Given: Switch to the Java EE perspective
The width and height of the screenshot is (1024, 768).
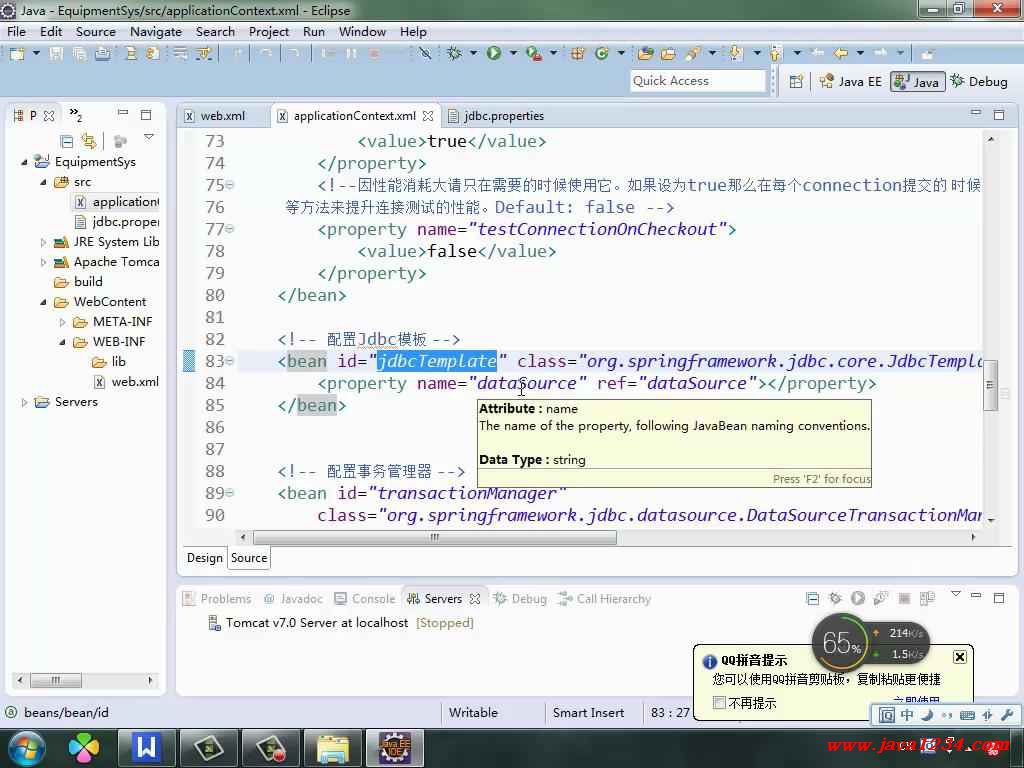Looking at the screenshot, I should [851, 82].
